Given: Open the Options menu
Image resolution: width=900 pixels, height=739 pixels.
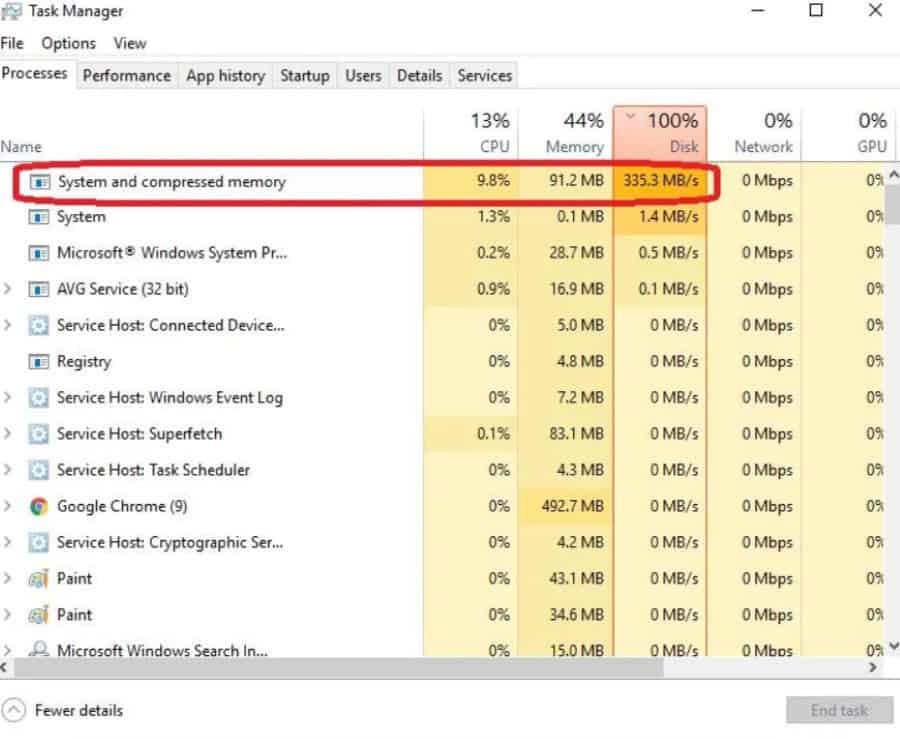Looking at the screenshot, I should [68, 43].
